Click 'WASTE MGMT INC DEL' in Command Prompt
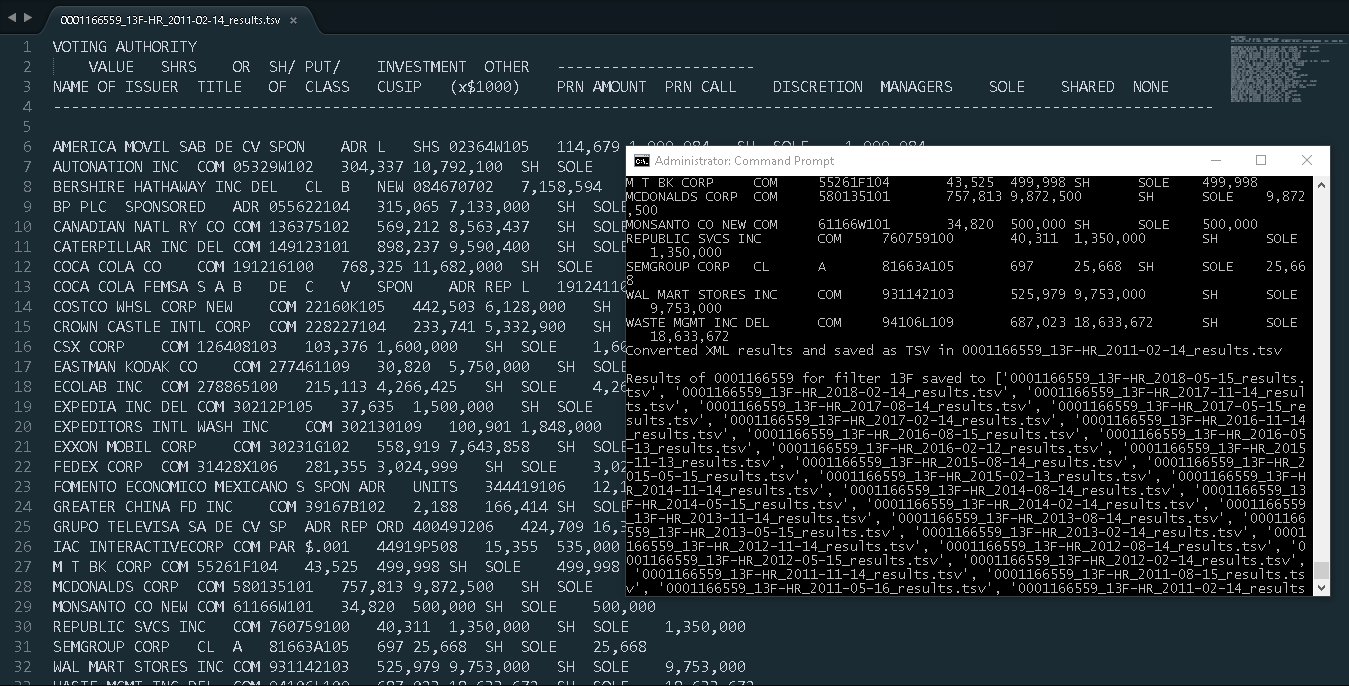1349x686 pixels. click(x=698, y=323)
